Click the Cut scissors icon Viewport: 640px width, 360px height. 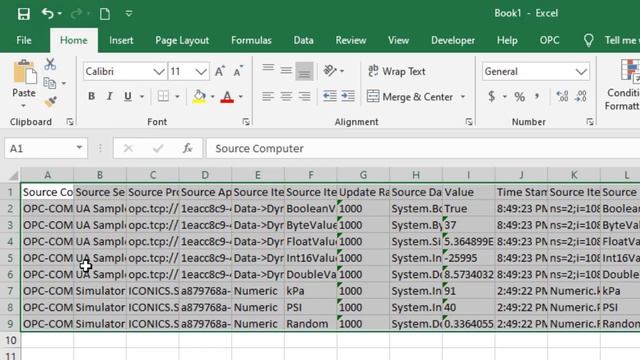click(50, 64)
